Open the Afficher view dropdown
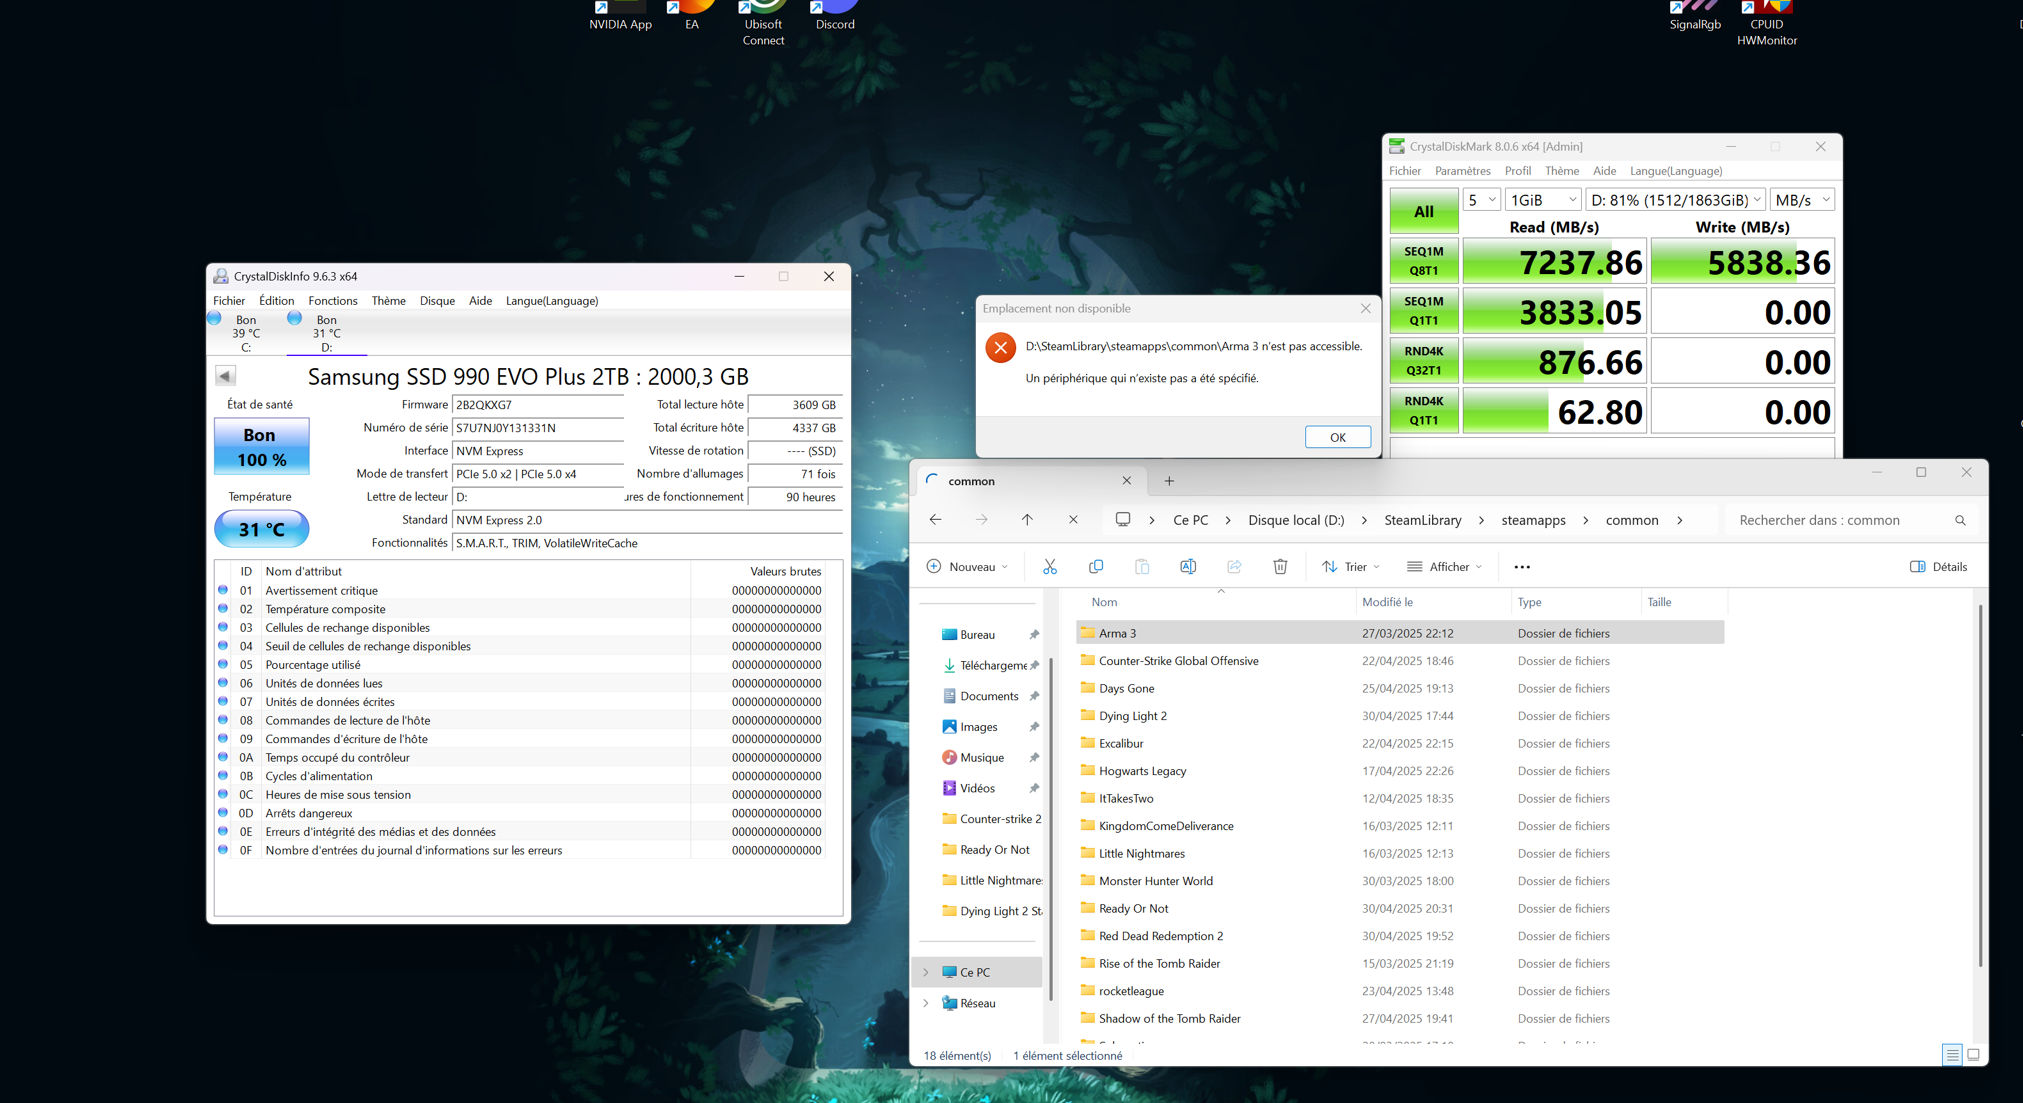This screenshot has height=1103, width=2023. coord(1445,567)
